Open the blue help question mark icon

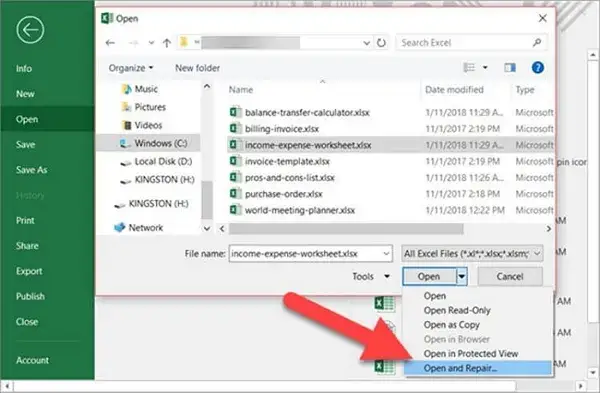coord(538,68)
